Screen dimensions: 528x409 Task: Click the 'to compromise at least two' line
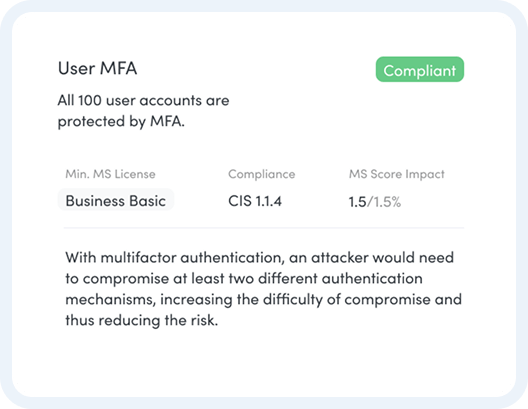tap(244, 278)
